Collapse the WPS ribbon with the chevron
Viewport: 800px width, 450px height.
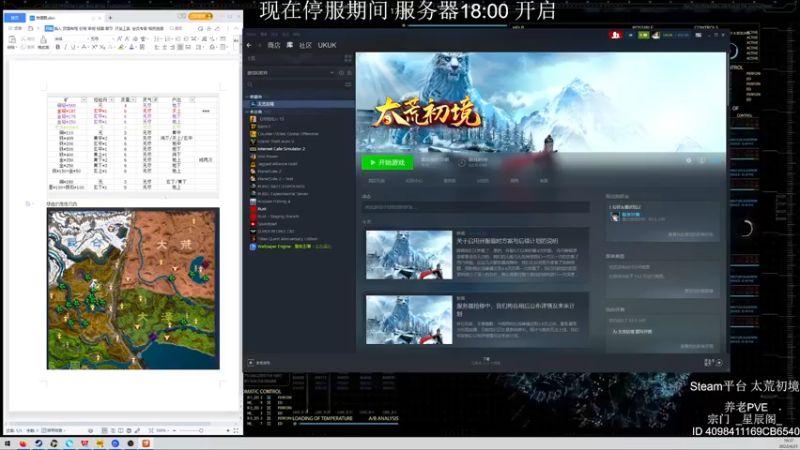point(236,29)
